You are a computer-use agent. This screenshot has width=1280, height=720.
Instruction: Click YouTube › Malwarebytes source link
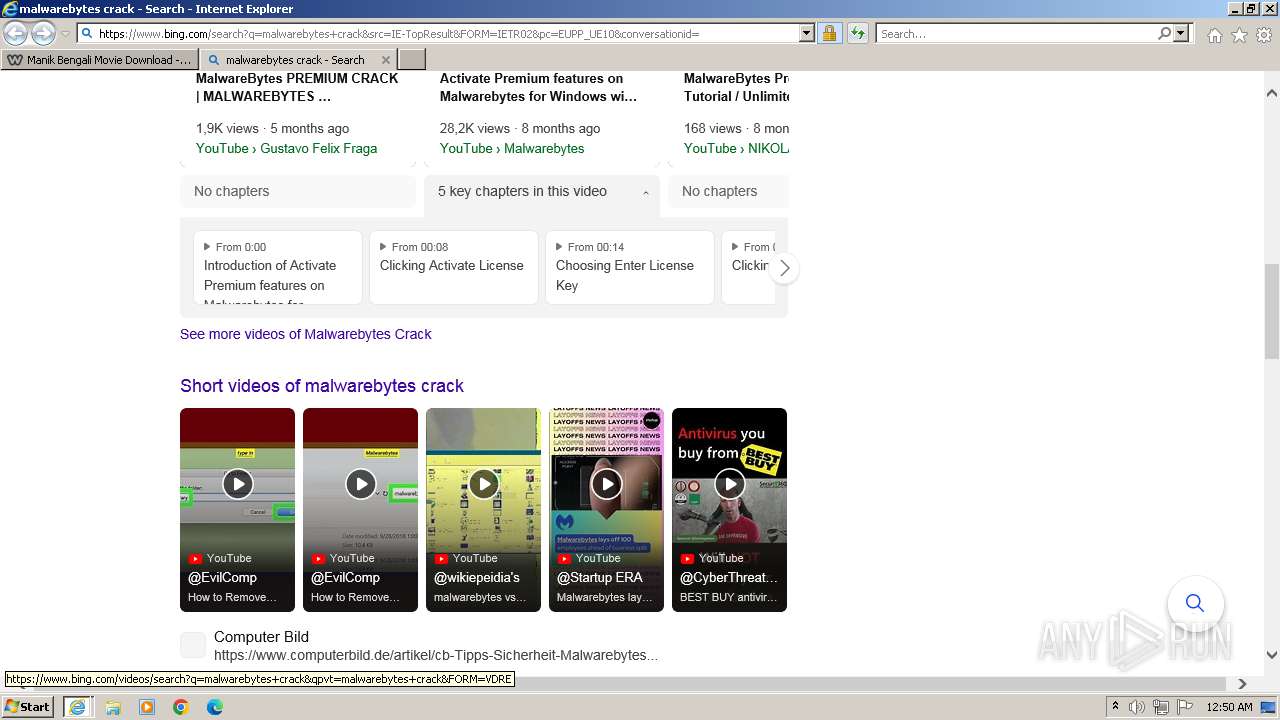point(512,148)
